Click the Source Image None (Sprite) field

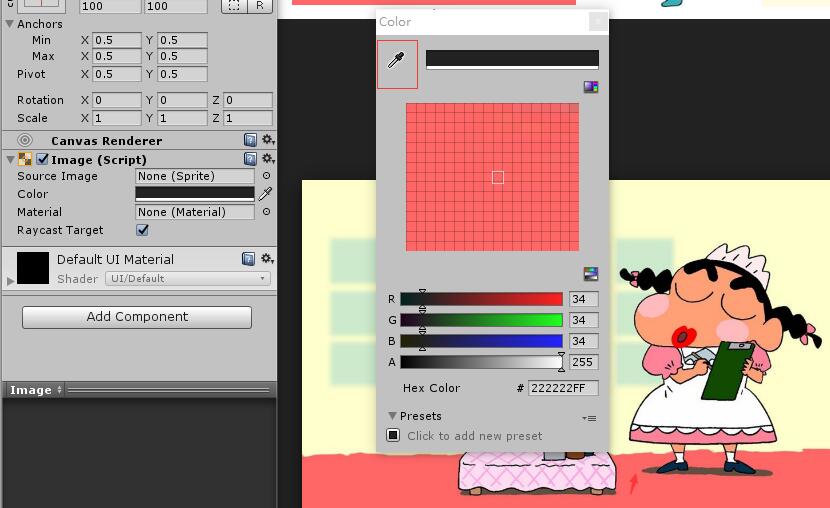195,176
